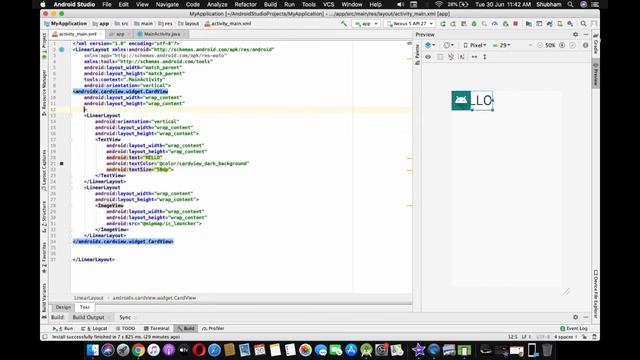Screen dimensions: 640x360
Task: Click zoom to fit screen in preview
Action: pos(572,45)
